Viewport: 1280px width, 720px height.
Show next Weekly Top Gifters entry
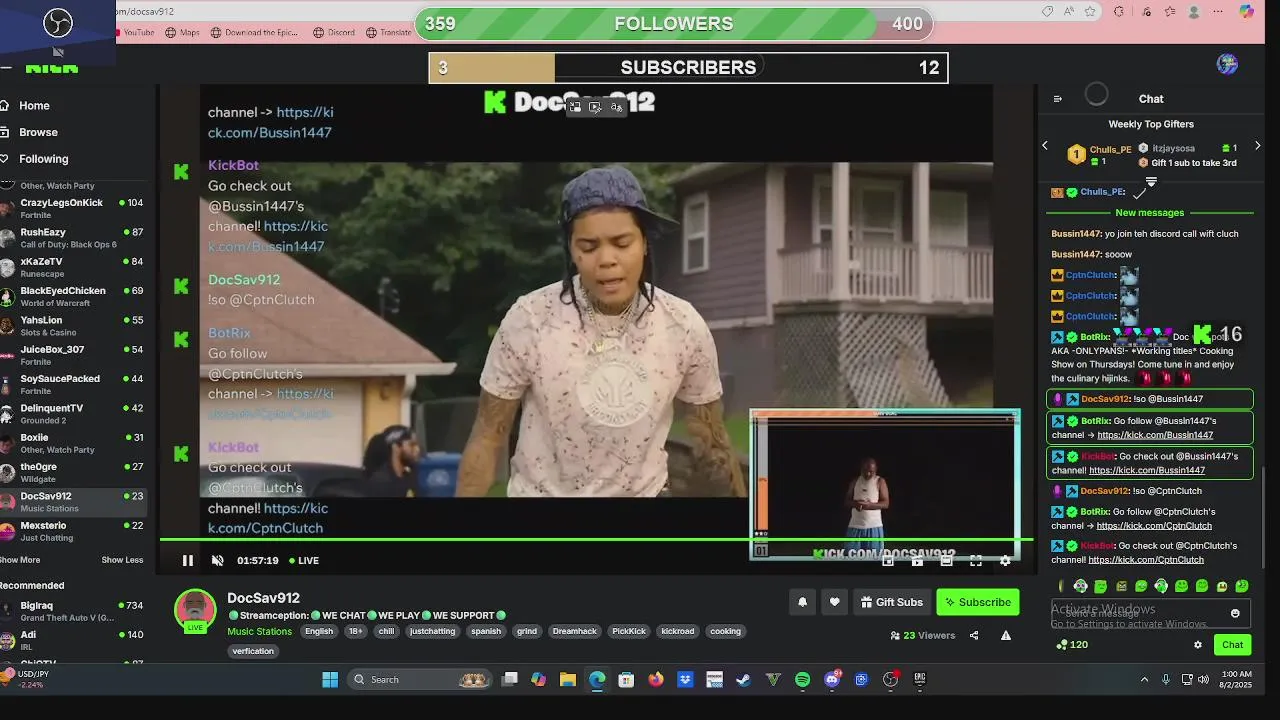(1257, 146)
